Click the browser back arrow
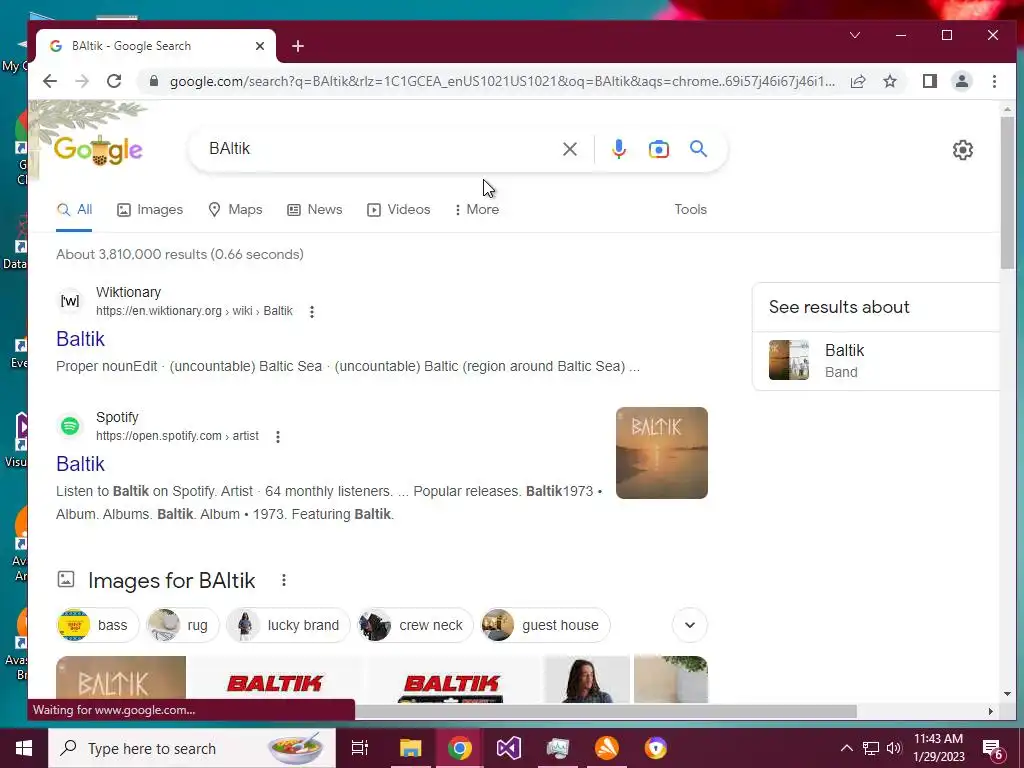This screenshot has height=768, width=1024. 50,81
